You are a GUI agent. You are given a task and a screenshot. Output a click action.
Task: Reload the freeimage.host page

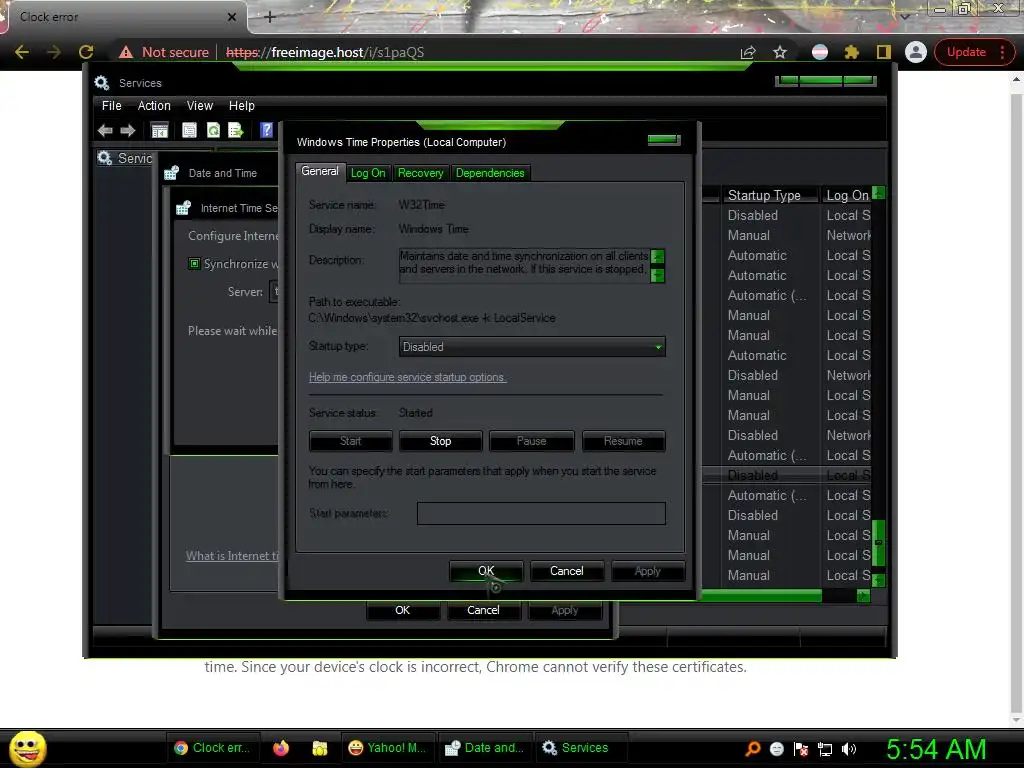[86, 52]
